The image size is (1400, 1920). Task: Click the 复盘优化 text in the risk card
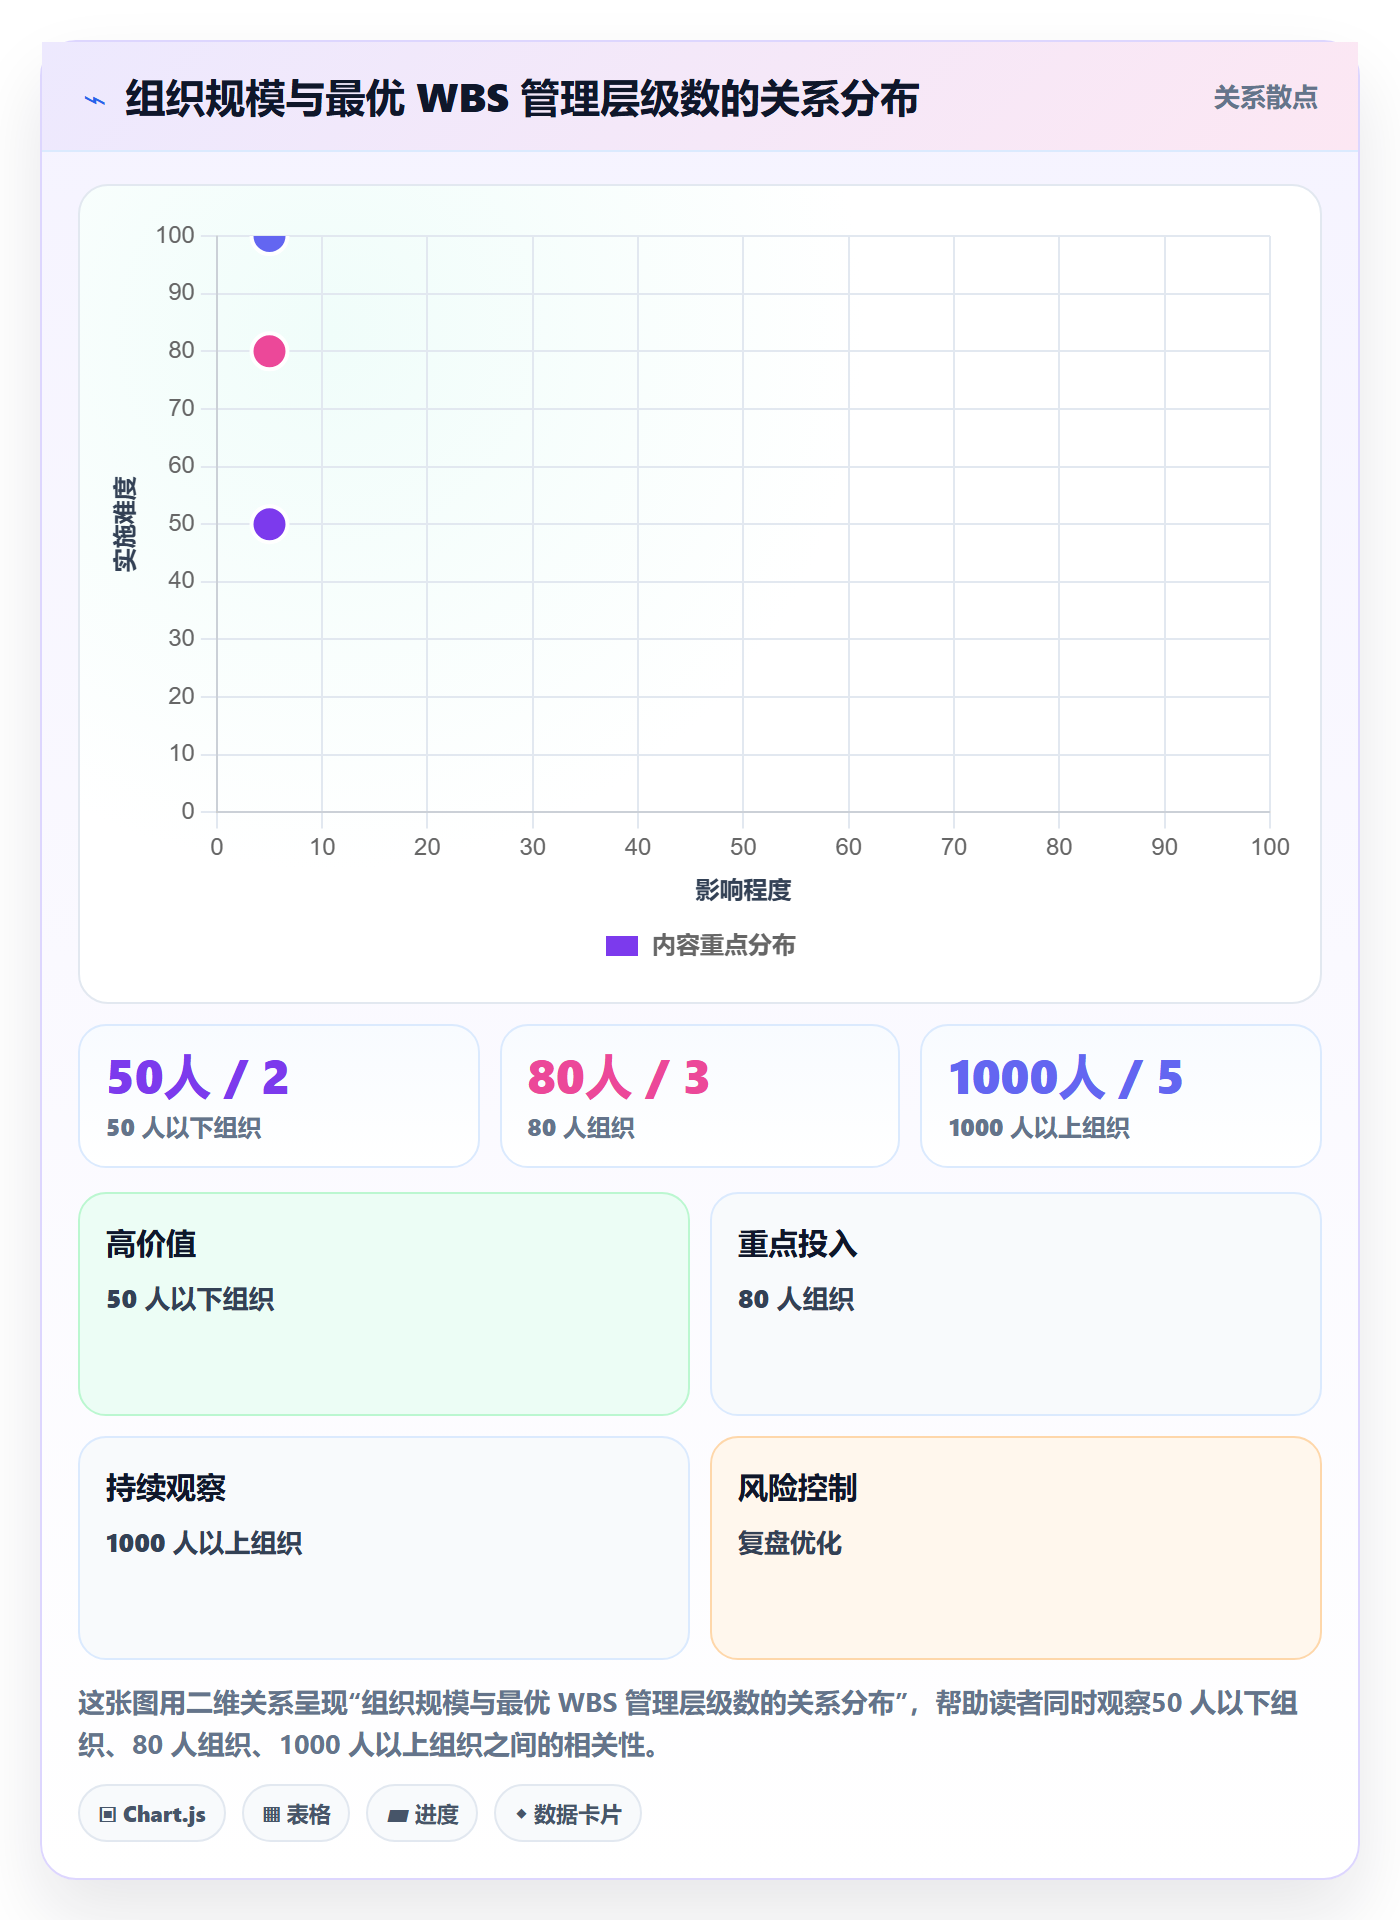click(790, 1543)
